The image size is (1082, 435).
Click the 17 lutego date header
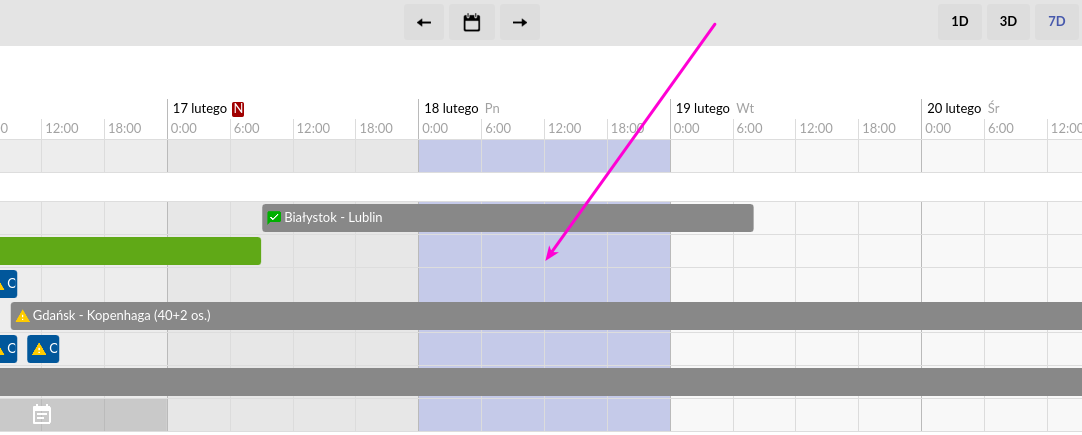pos(200,108)
